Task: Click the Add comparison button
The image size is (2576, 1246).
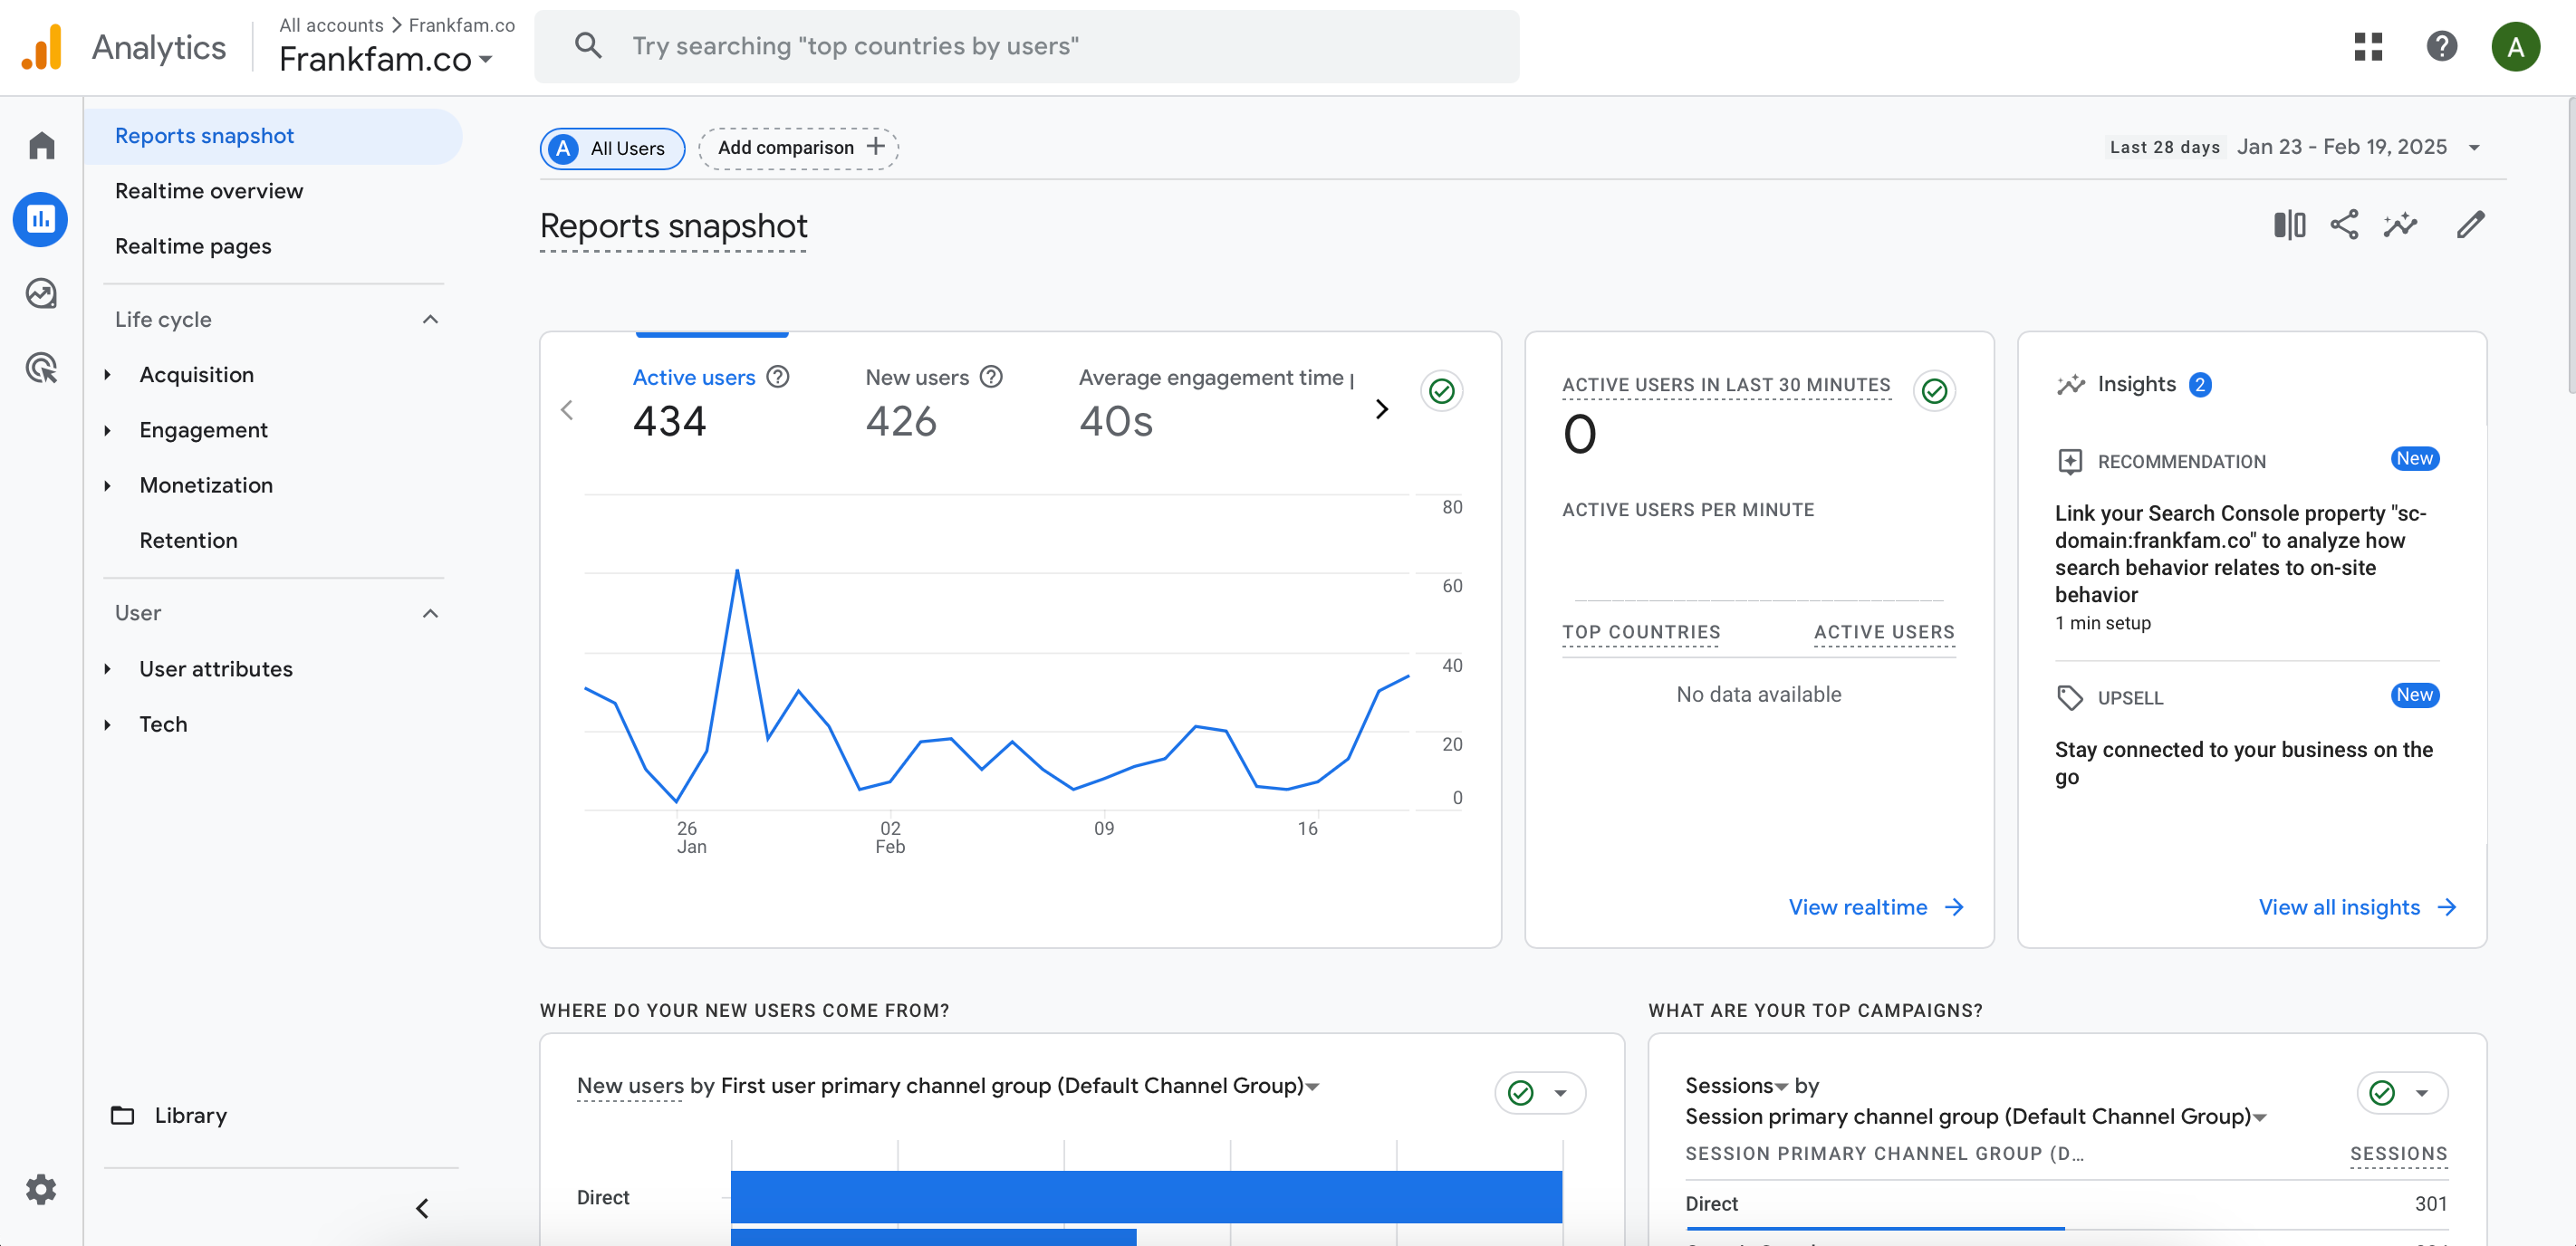Action: (x=799, y=148)
